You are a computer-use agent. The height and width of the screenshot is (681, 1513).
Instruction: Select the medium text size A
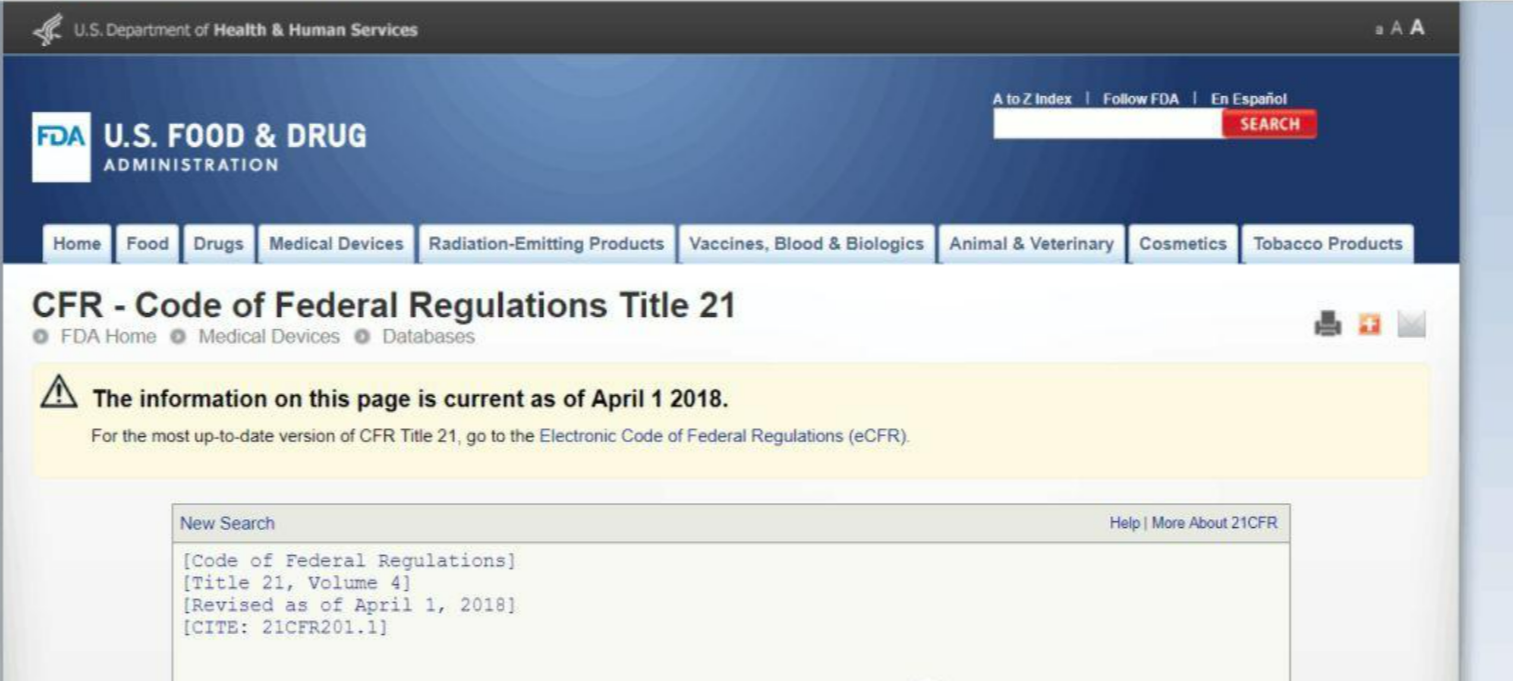[1397, 29]
